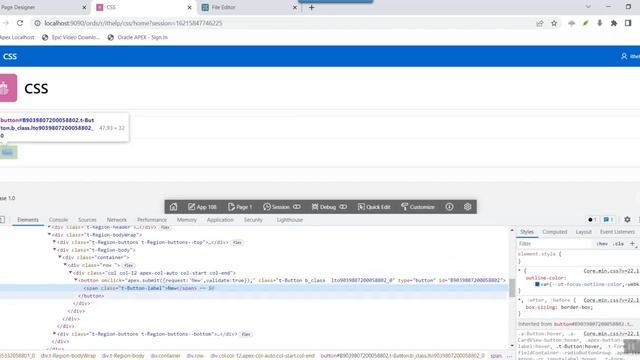Add a new style rule with plus icon
The width and height of the screenshot is (640, 360).
click(x=632, y=244)
